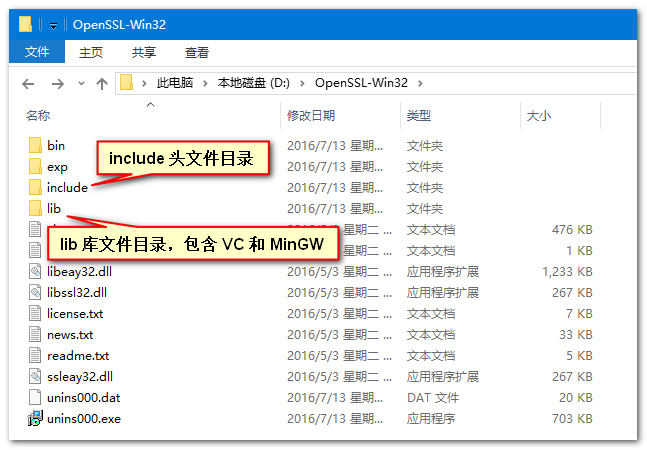This screenshot has width=647, height=450.
Task: Select the libeay32.dll file icon
Action: coord(35,271)
